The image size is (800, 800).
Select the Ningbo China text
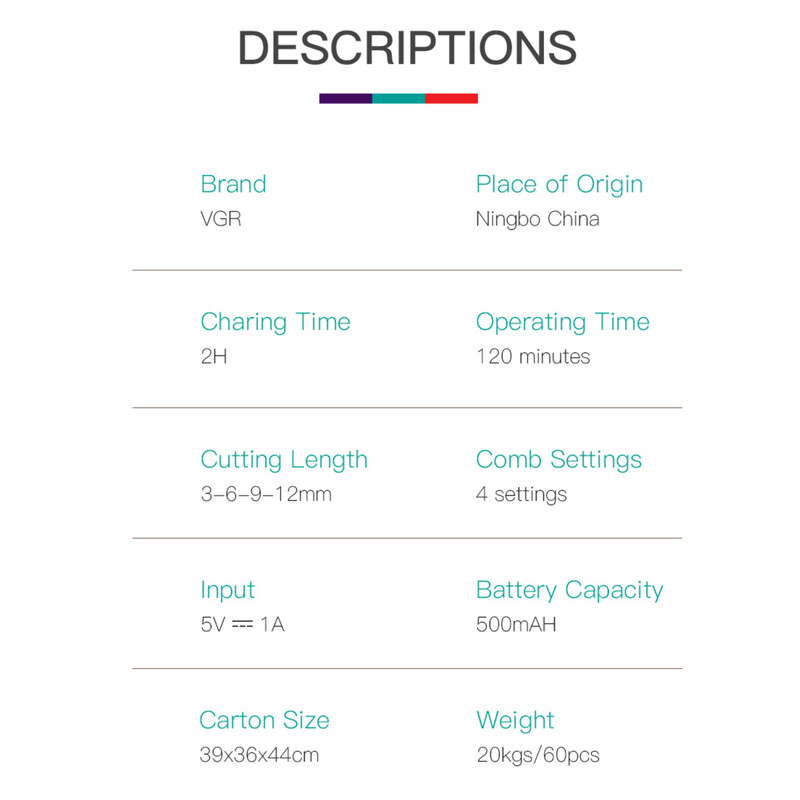(x=537, y=219)
